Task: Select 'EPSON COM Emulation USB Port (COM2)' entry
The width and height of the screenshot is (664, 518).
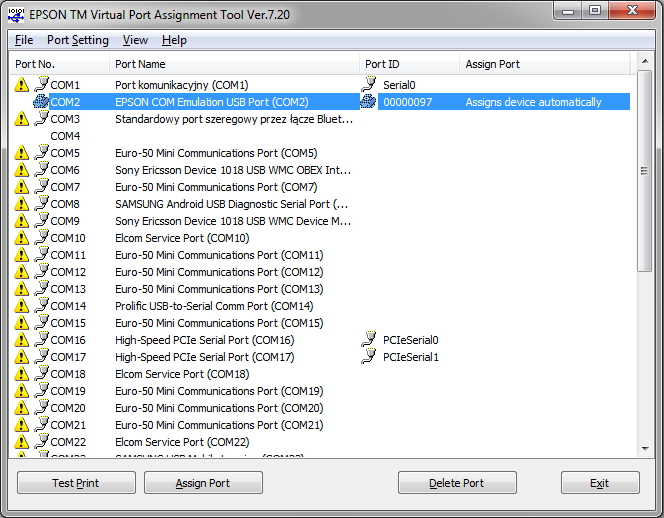Action: [x=212, y=102]
